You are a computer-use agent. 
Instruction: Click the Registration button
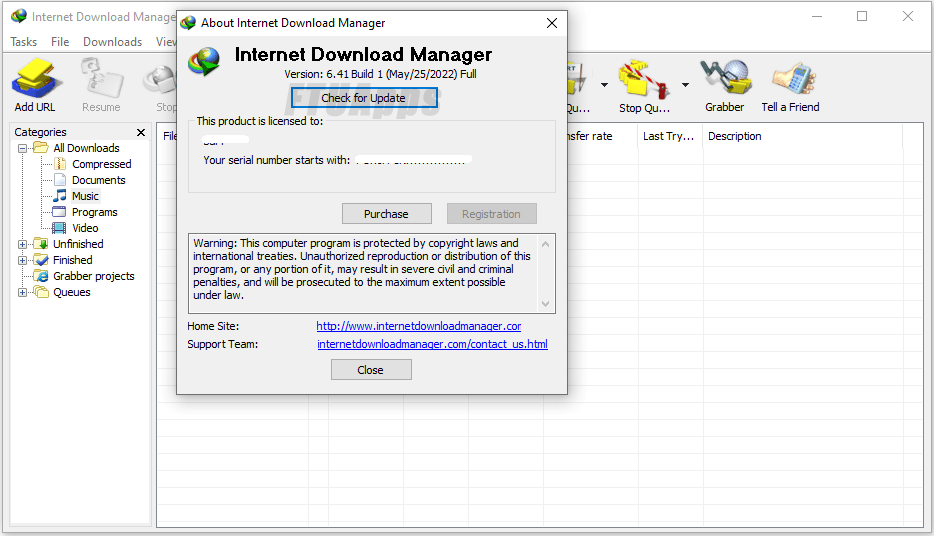pyautogui.click(x=491, y=214)
